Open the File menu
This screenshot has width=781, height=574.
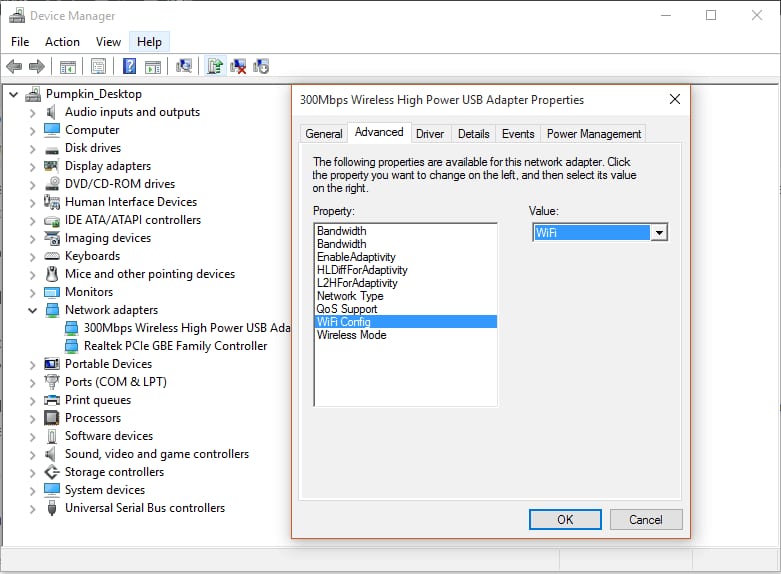click(x=20, y=42)
